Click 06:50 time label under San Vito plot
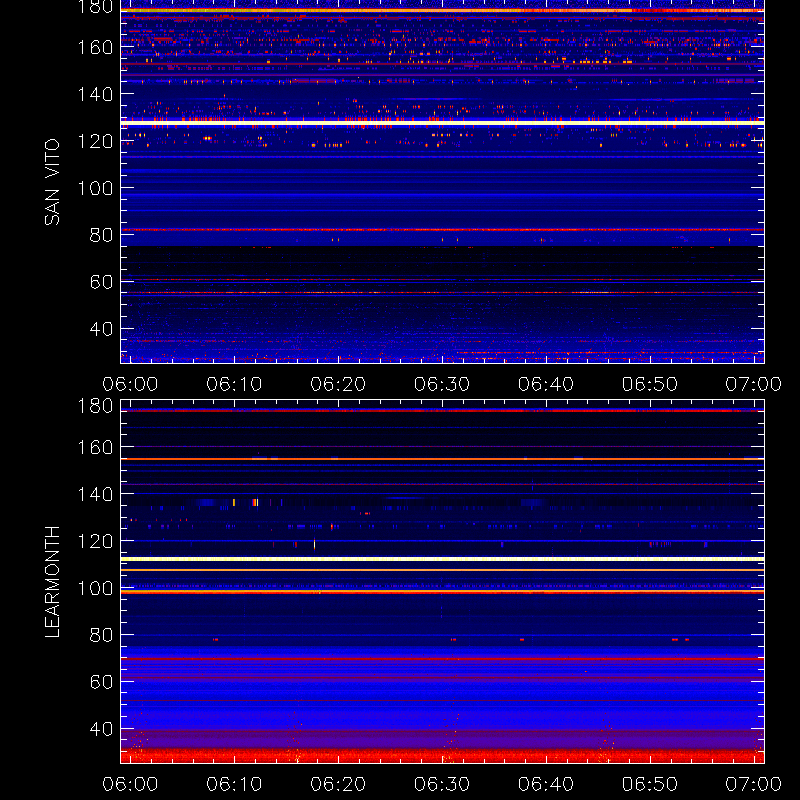 (649, 384)
